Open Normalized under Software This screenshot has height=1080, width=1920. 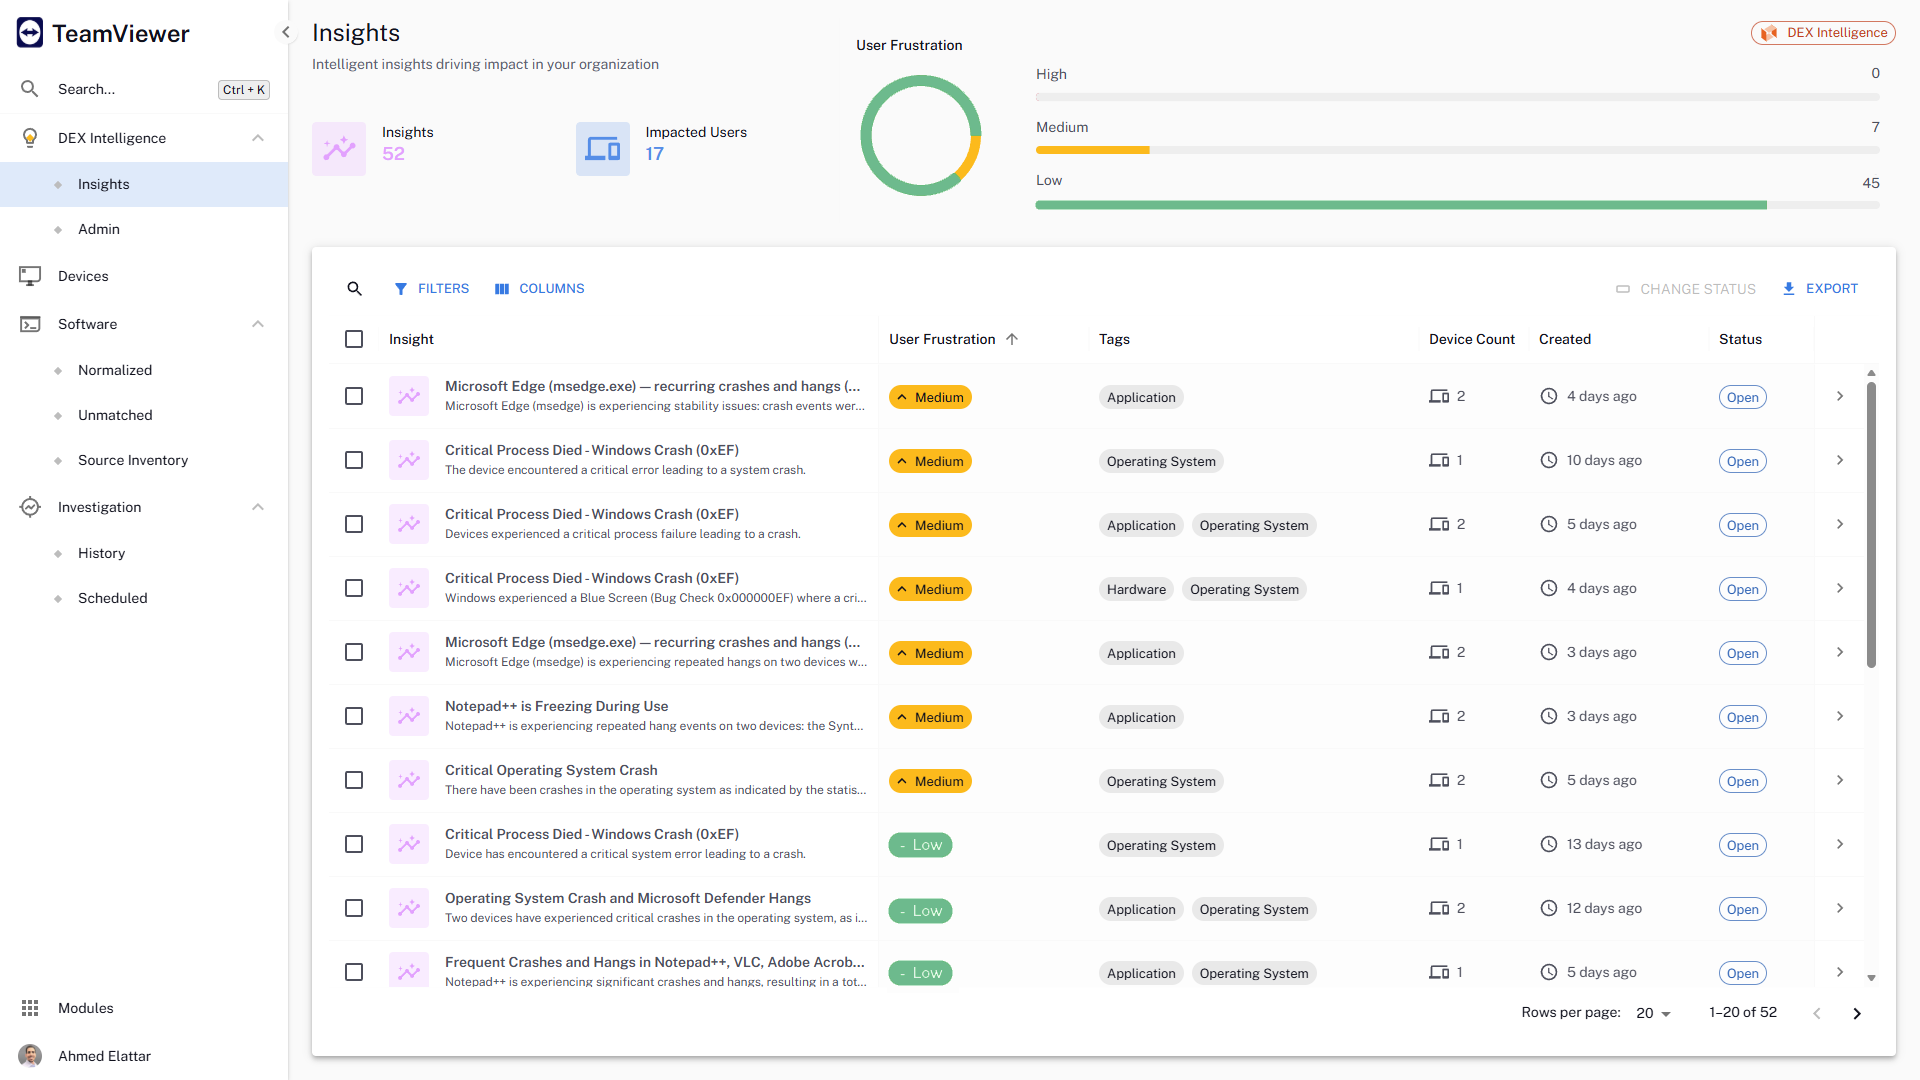pyautogui.click(x=144, y=370)
